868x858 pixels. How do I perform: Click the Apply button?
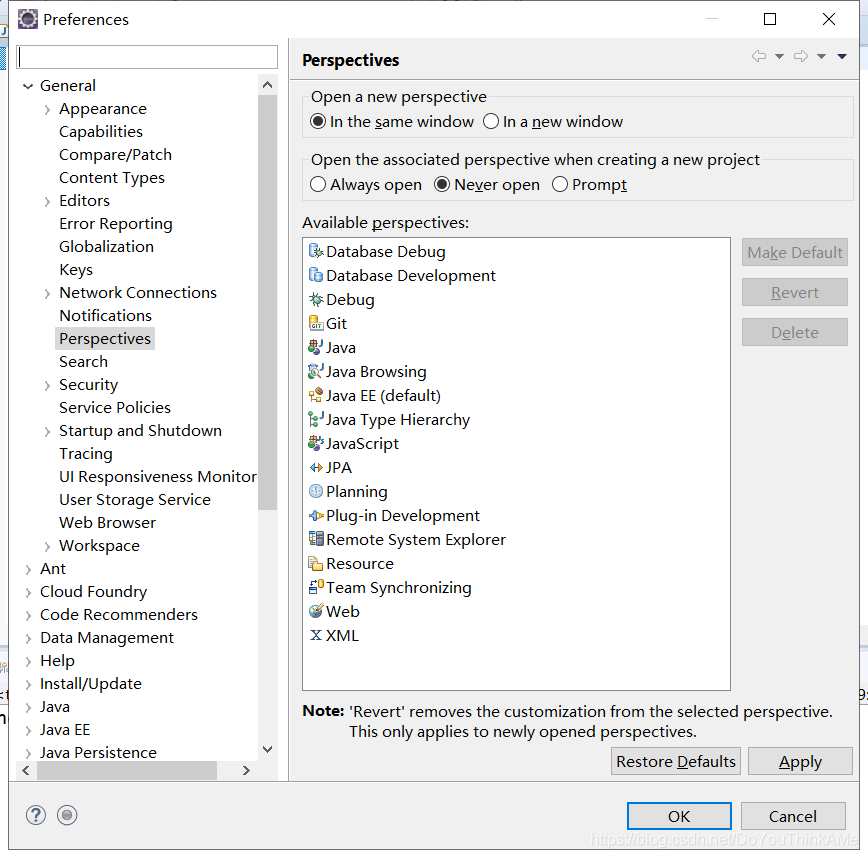(800, 761)
